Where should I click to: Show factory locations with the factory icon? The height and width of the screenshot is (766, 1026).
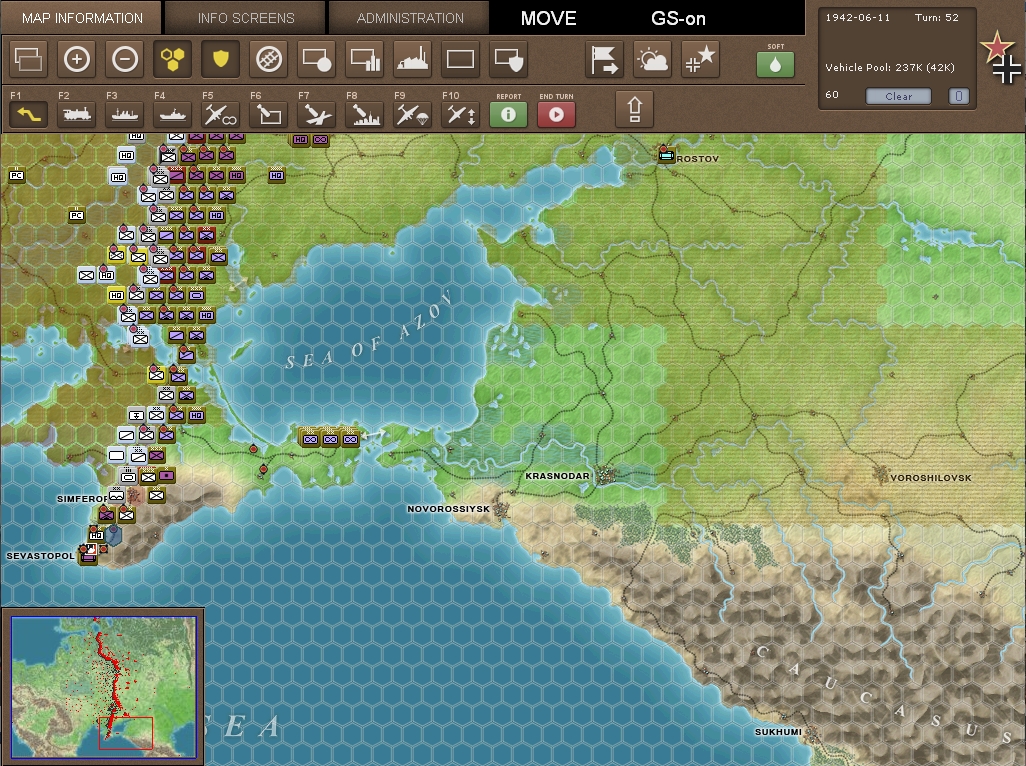412,60
